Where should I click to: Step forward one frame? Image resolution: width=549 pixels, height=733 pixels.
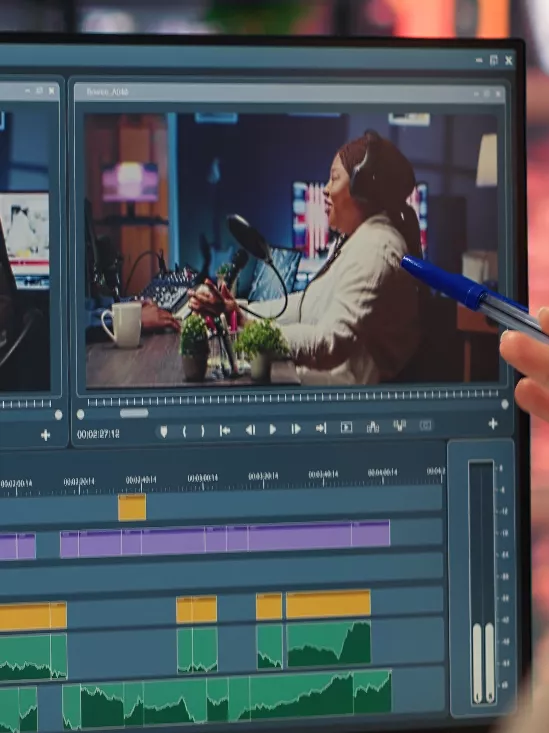pos(296,429)
